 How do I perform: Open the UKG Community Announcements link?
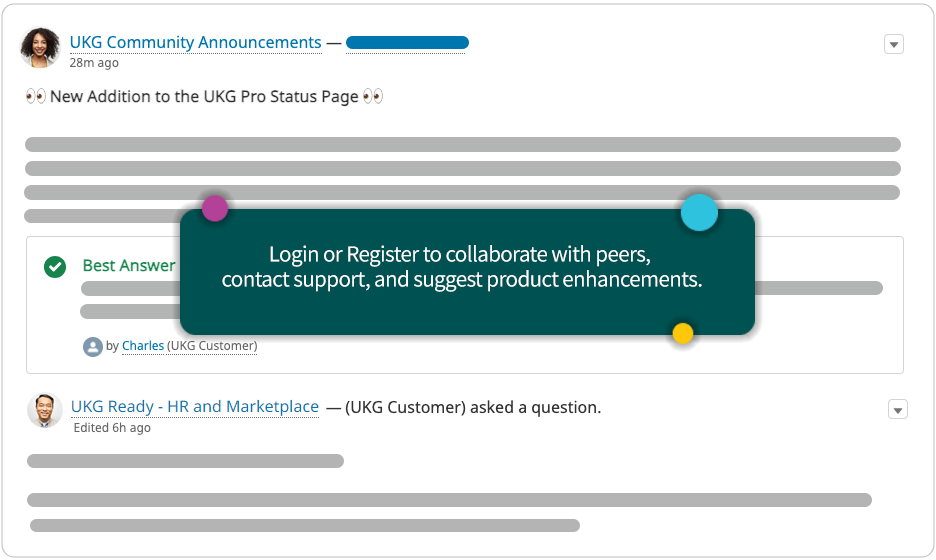pos(195,42)
